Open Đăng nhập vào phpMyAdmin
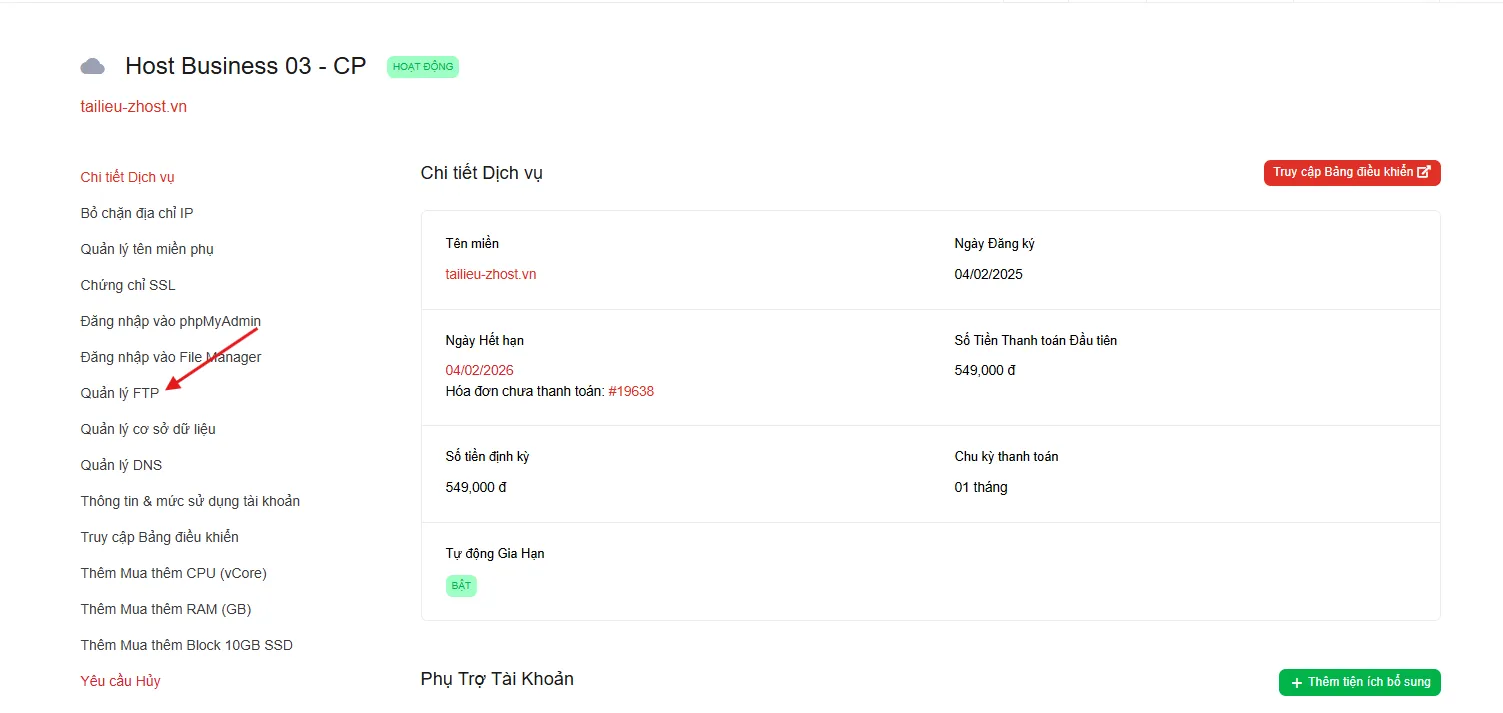Viewport: 1503px width, 713px height. 171,321
